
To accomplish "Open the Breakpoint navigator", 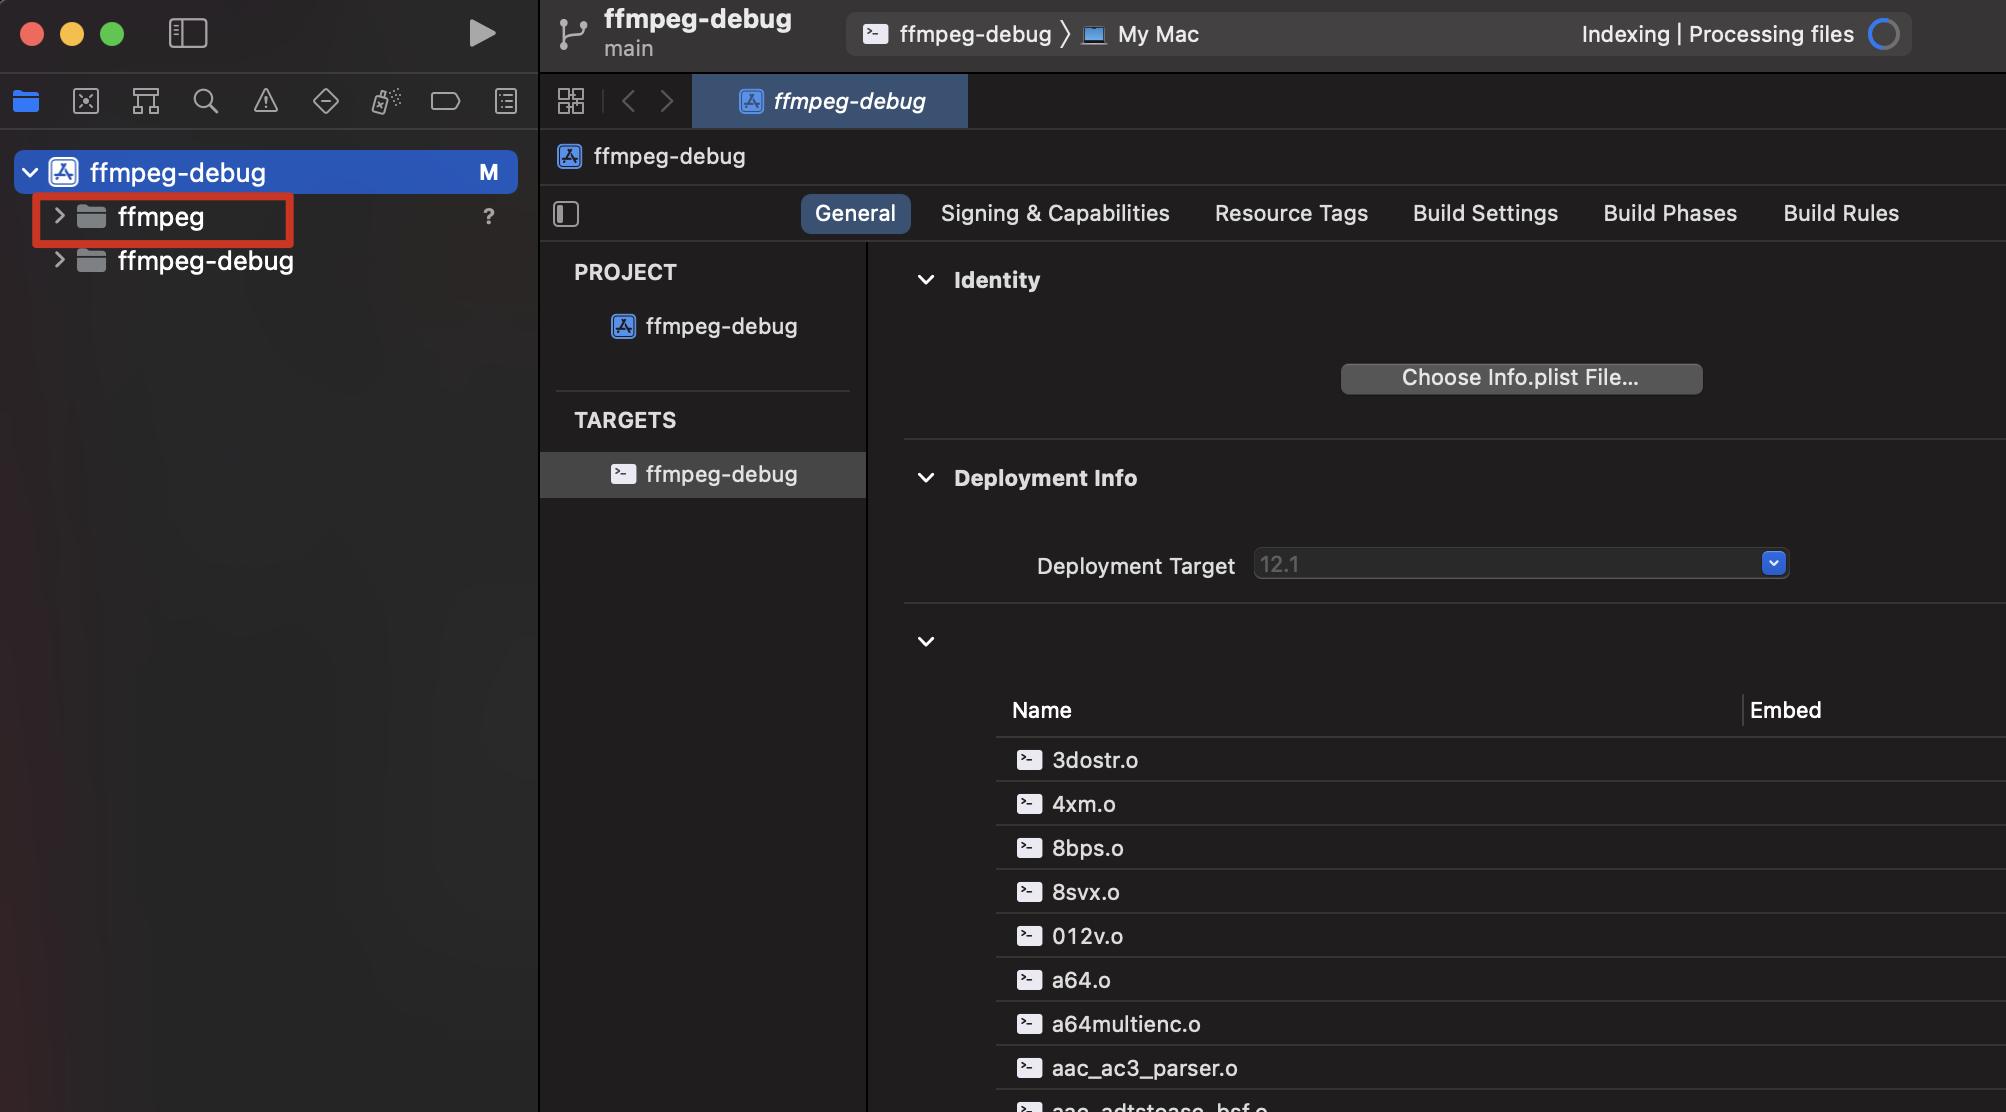I will pyautogui.click(x=445, y=101).
